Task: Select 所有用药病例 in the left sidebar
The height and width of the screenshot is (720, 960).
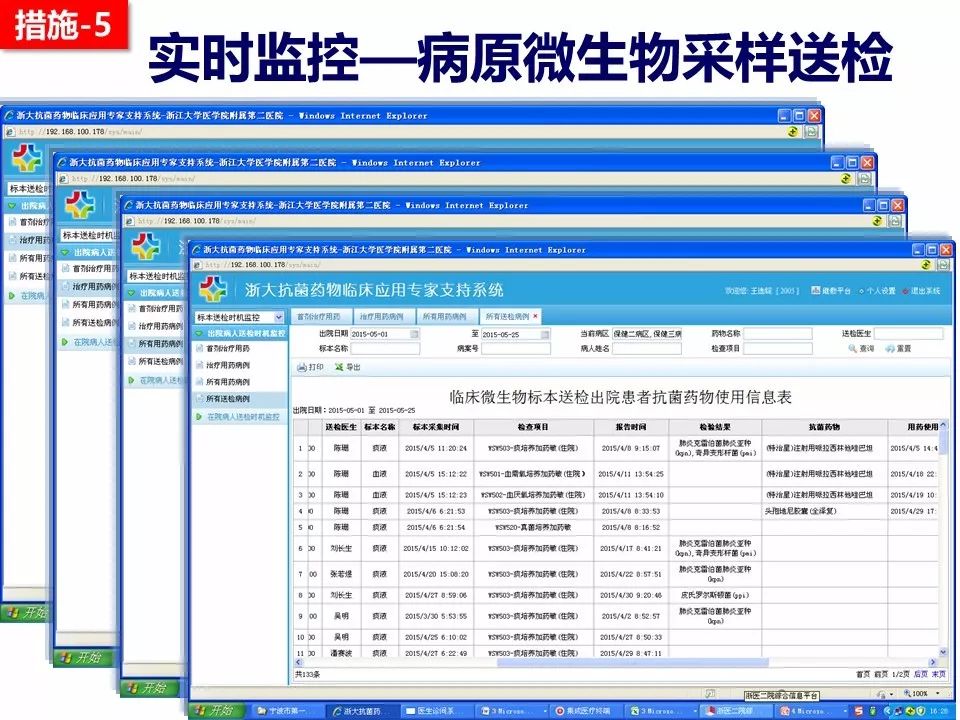Action: tap(228, 381)
